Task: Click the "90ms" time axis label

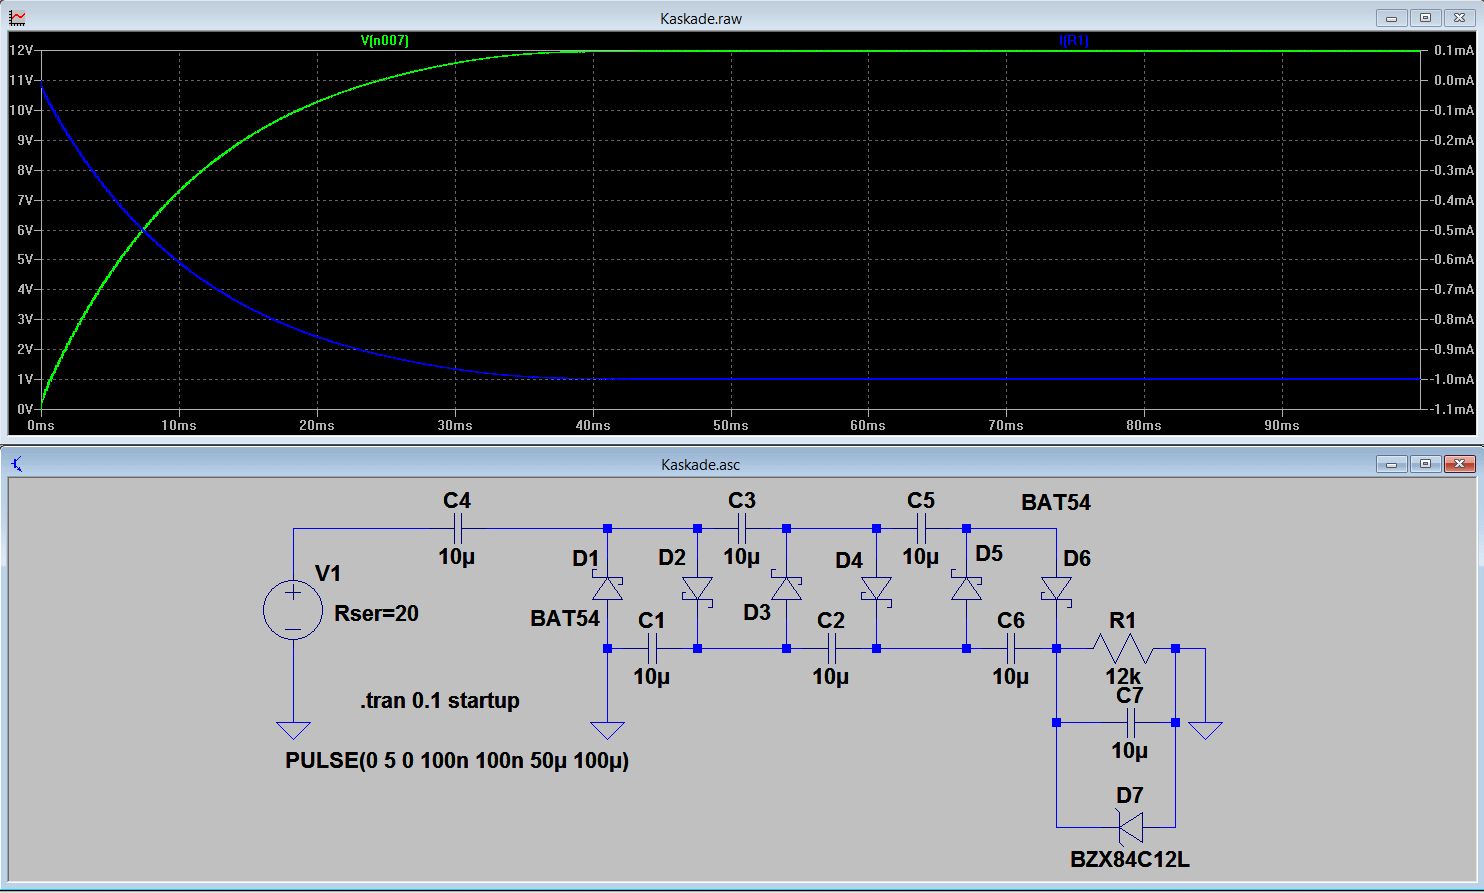Action: coord(1282,425)
